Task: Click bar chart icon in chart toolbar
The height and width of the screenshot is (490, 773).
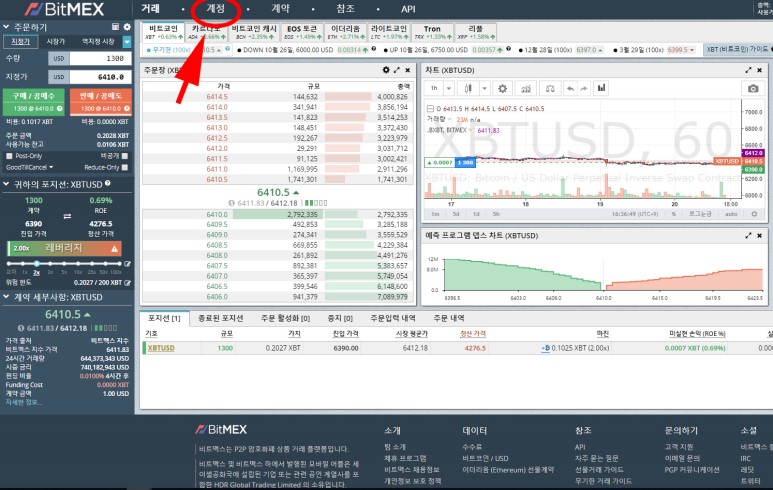Action: 601,88
